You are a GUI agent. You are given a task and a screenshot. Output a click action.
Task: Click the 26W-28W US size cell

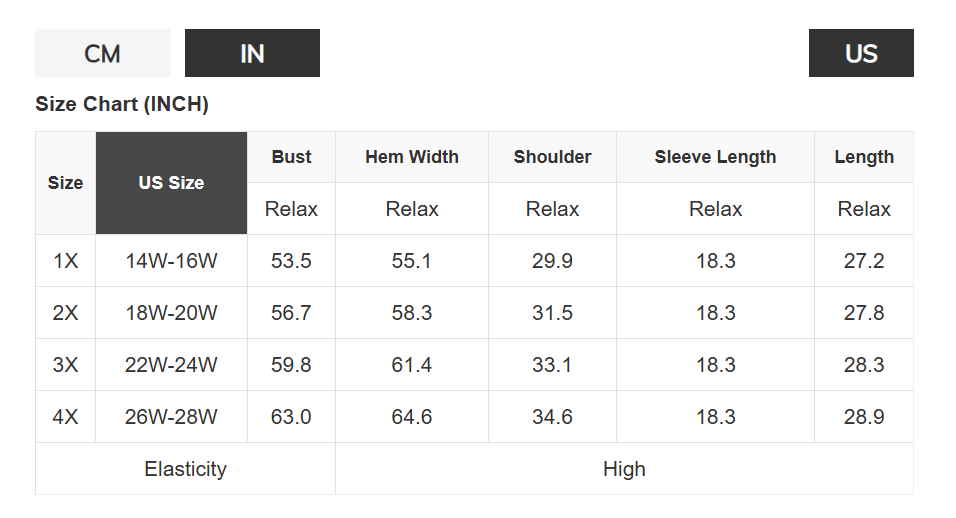point(171,417)
